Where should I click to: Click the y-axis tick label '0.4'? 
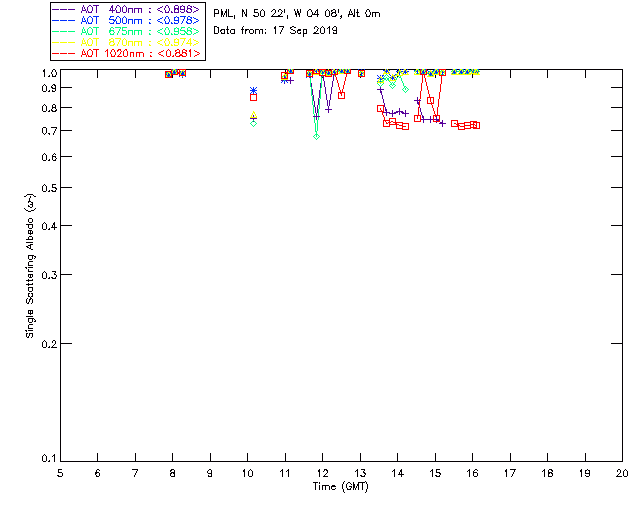coord(49,226)
